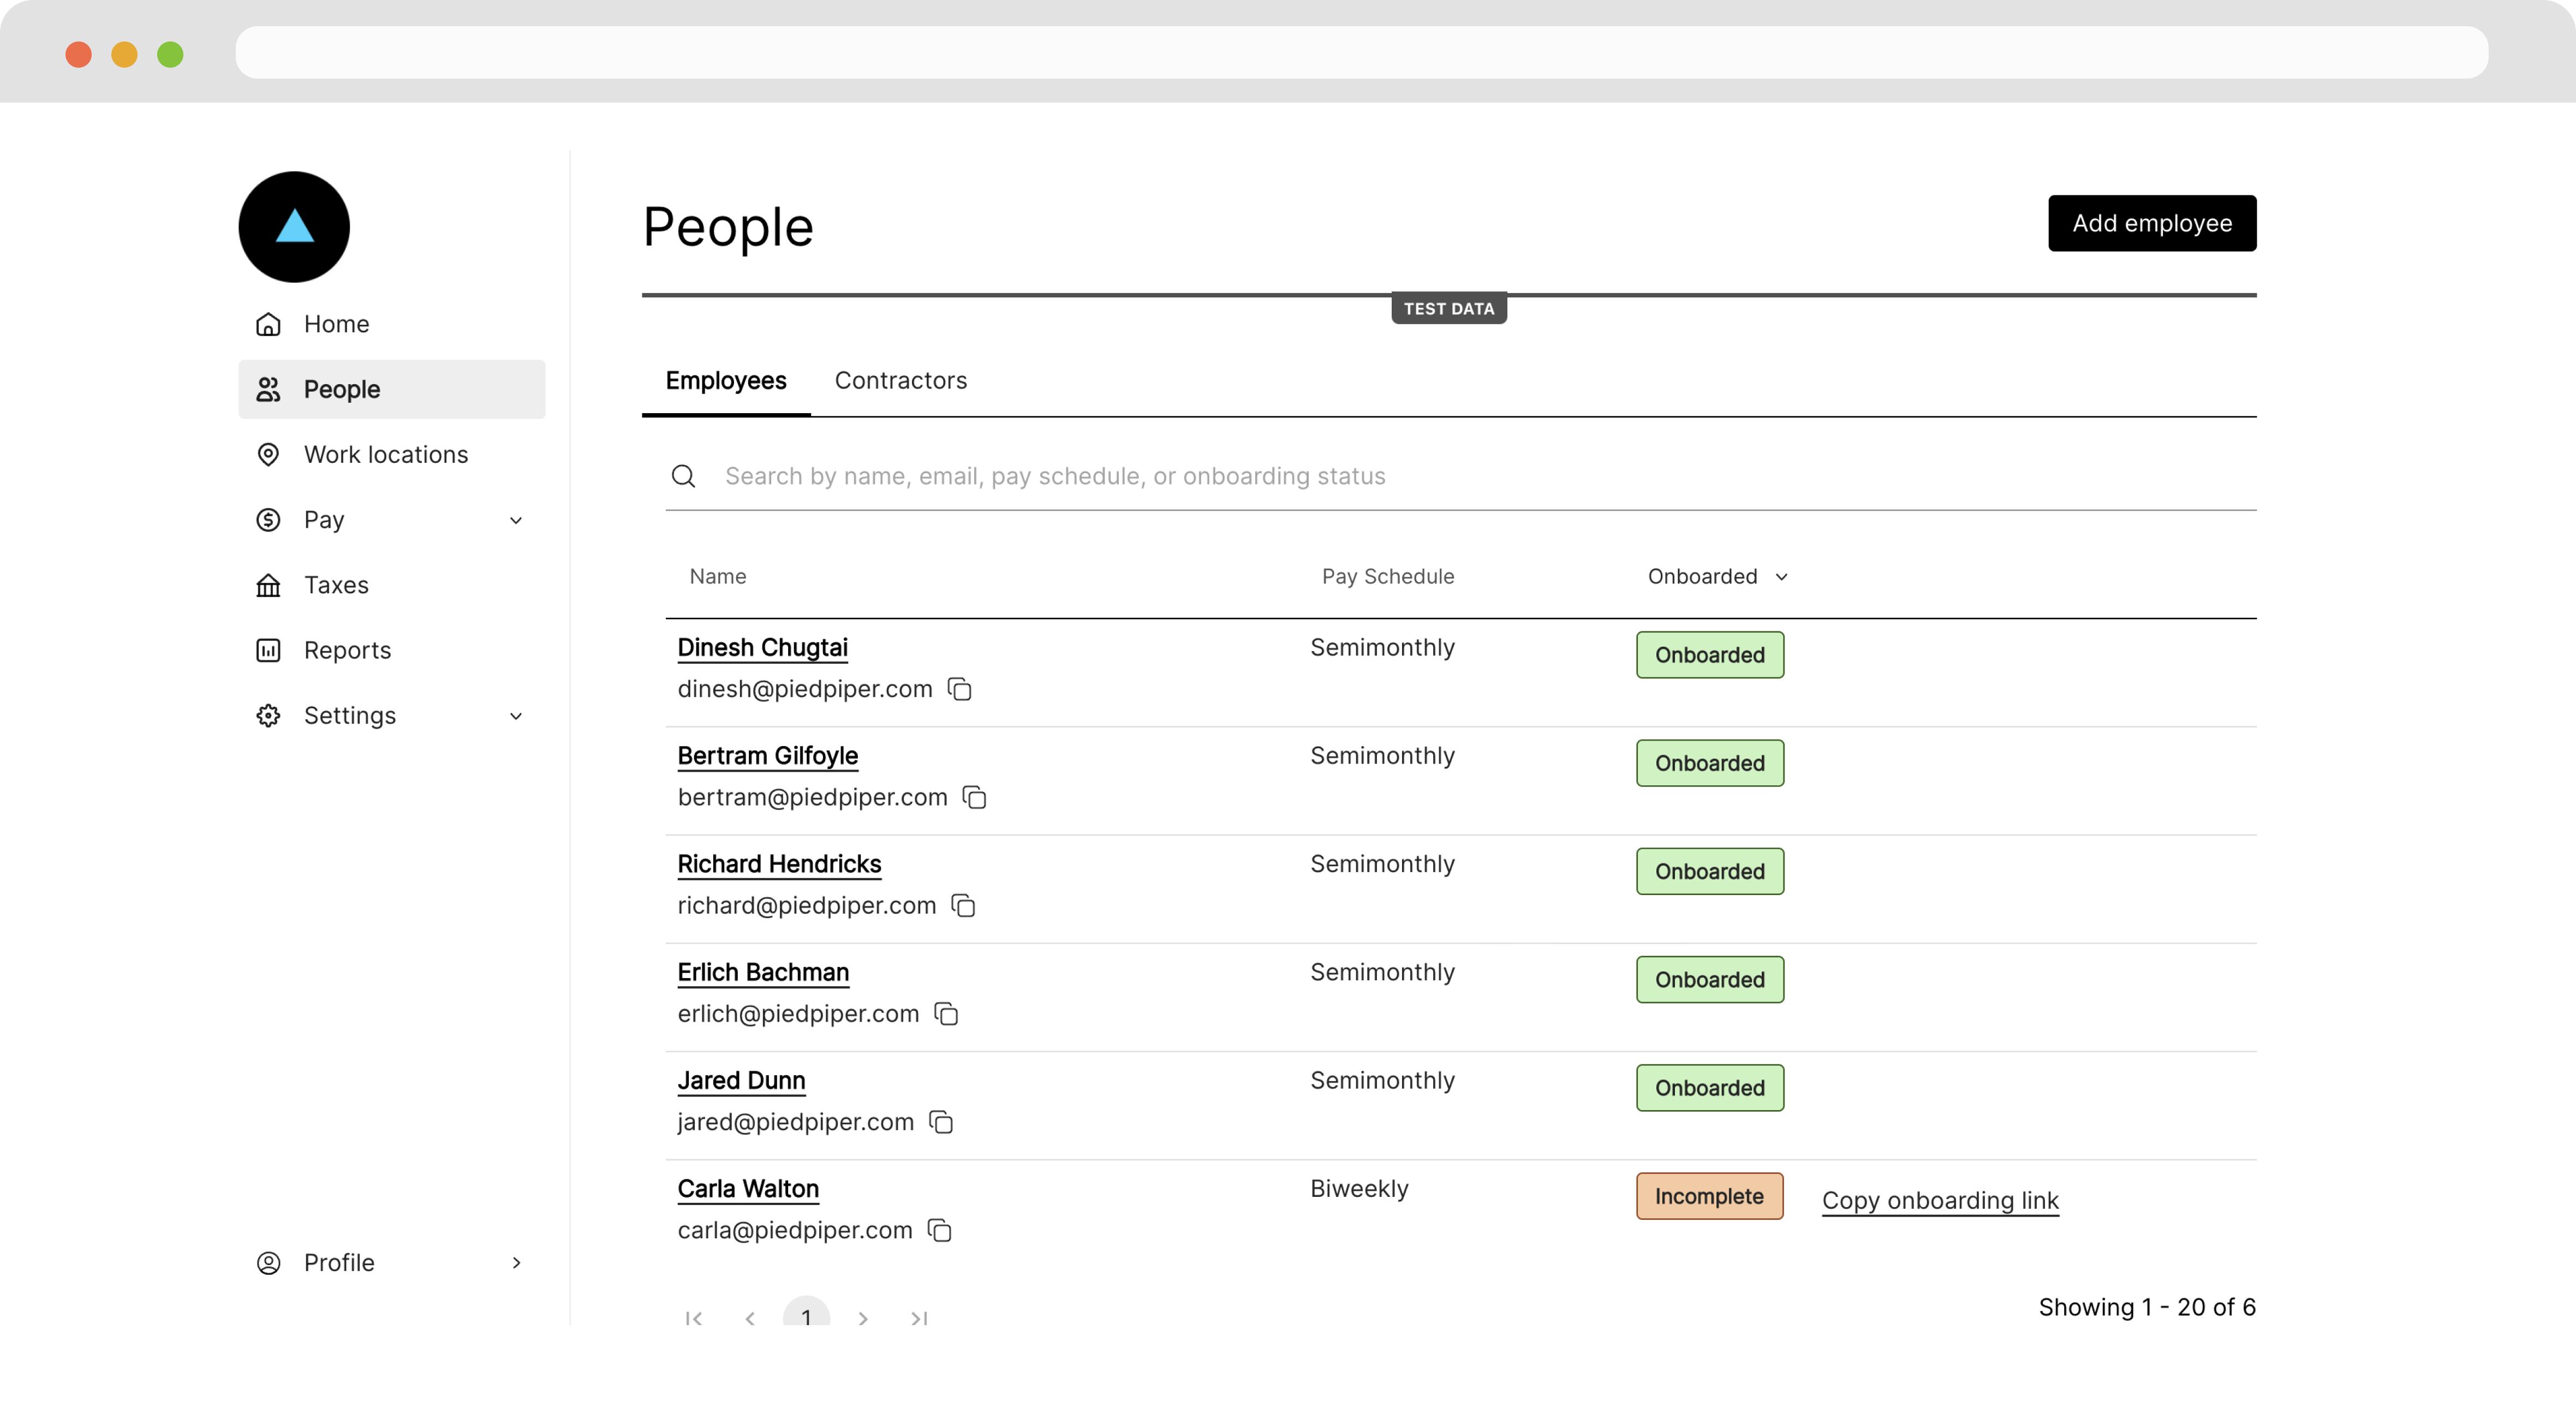2576x1413 pixels.
Task: Expand the Settings submenu chevron
Action: [516, 716]
